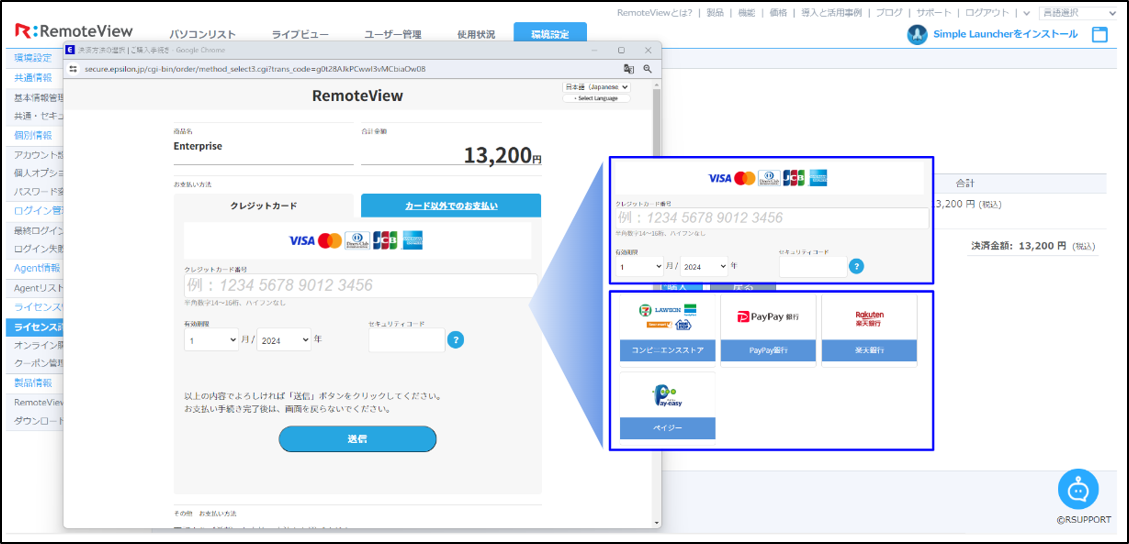This screenshot has width=1129, height=544.
Task: Close the Chrome payment popup window
Action: pyautogui.click(x=648, y=50)
